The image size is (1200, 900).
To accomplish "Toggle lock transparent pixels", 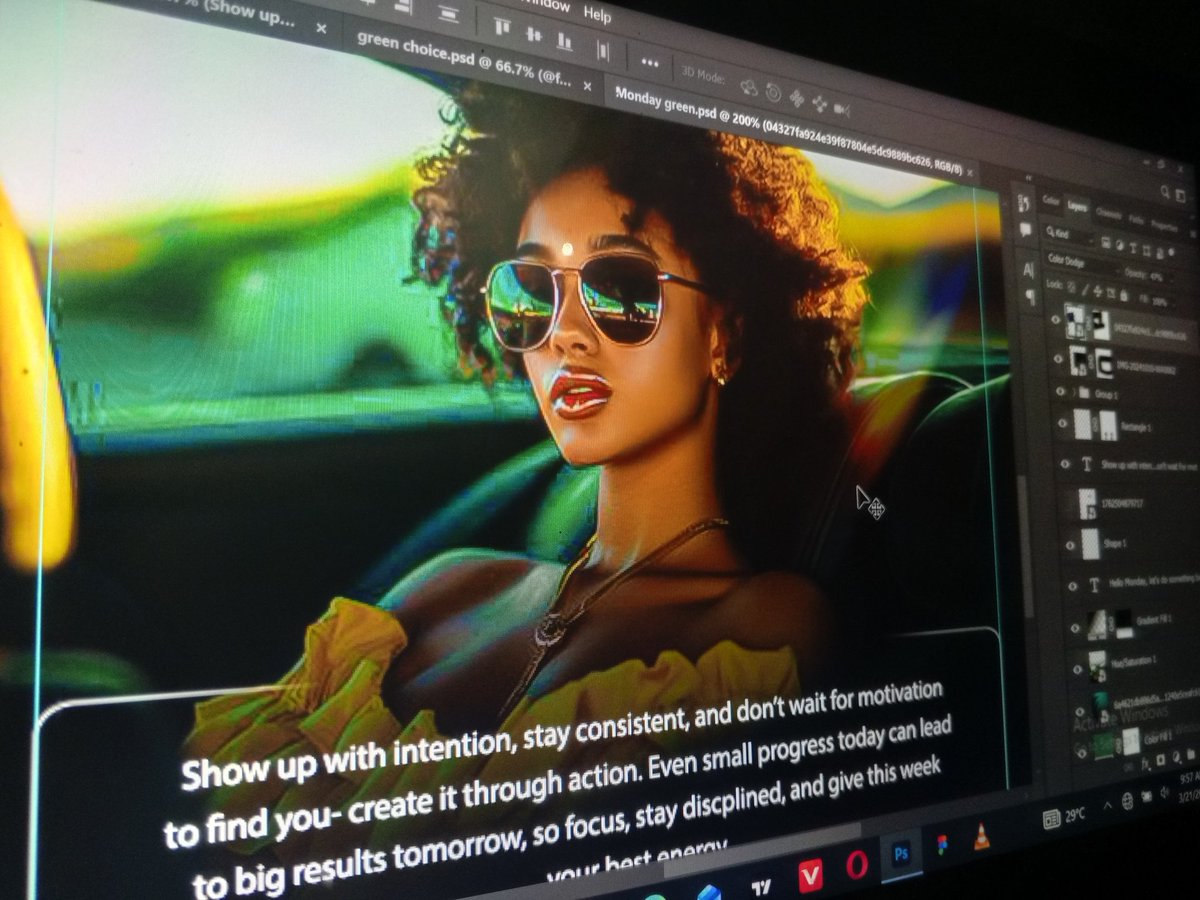I will click(x=1071, y=285).
